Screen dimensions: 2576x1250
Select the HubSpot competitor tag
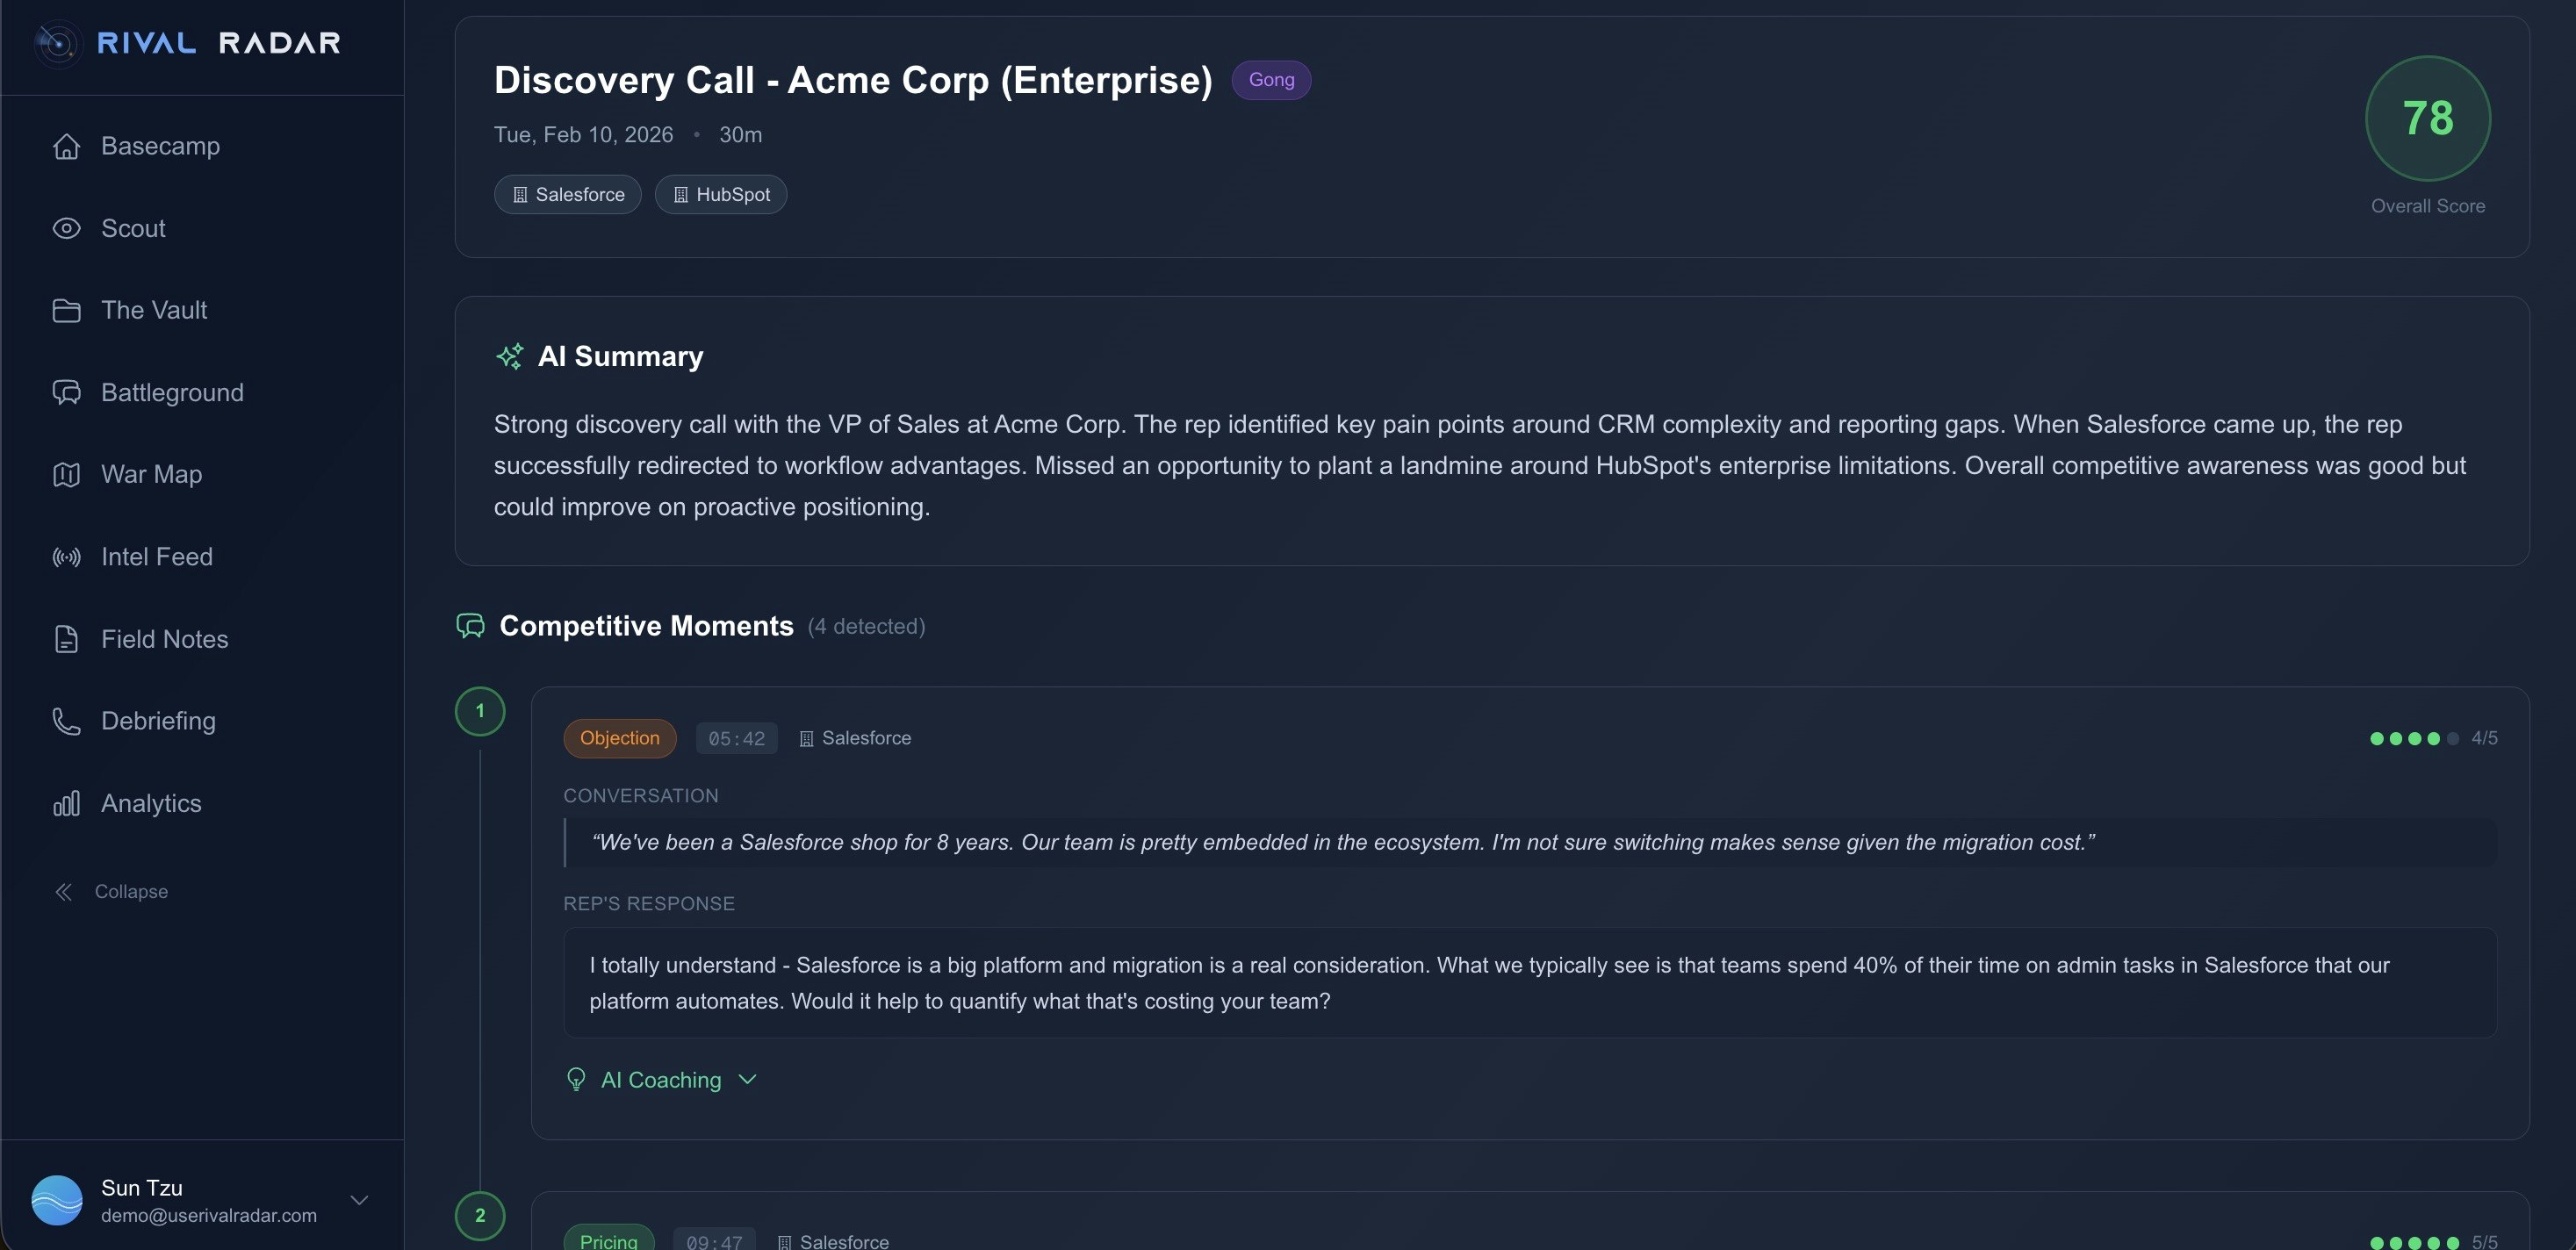[720, 194]
